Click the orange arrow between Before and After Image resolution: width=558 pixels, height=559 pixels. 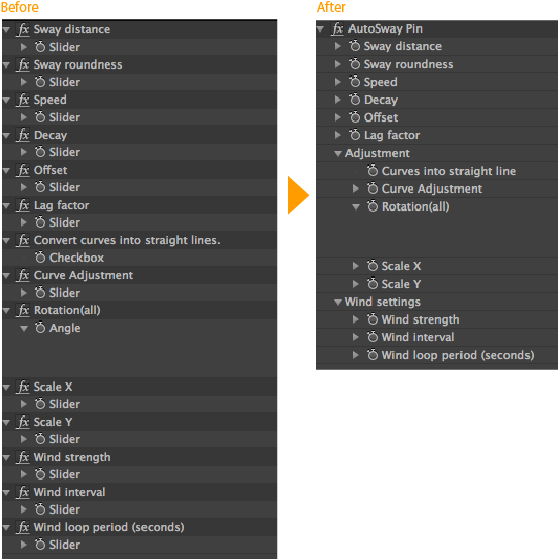298,195
